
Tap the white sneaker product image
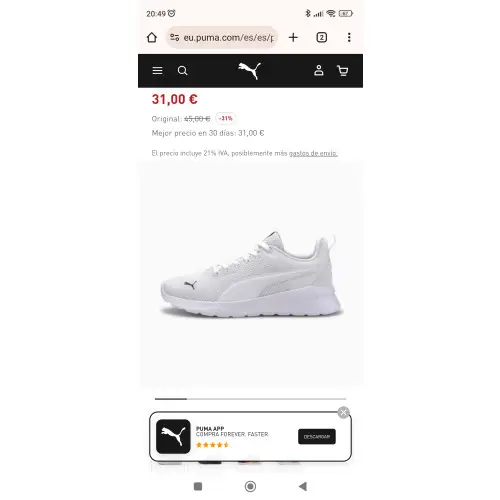click(251, 275)
